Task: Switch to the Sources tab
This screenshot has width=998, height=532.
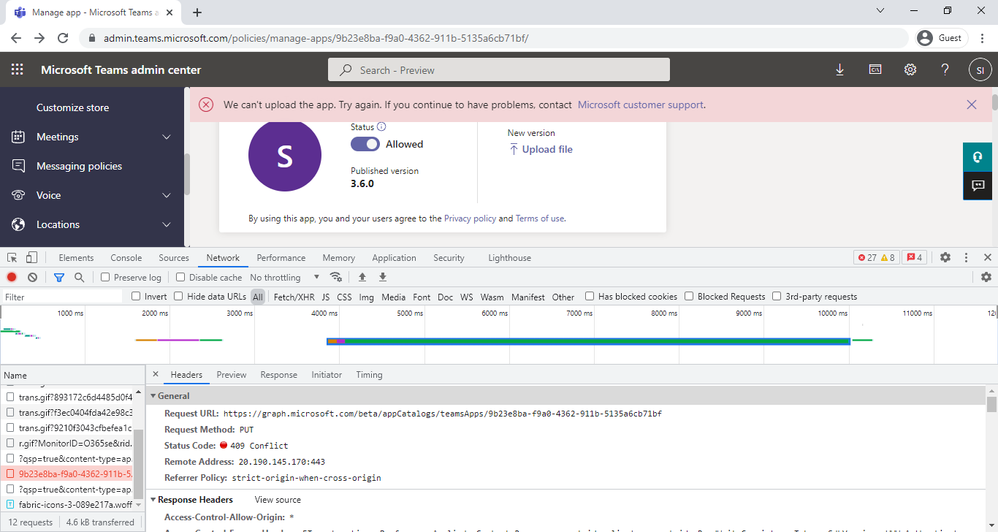Action: click(174, 258)
